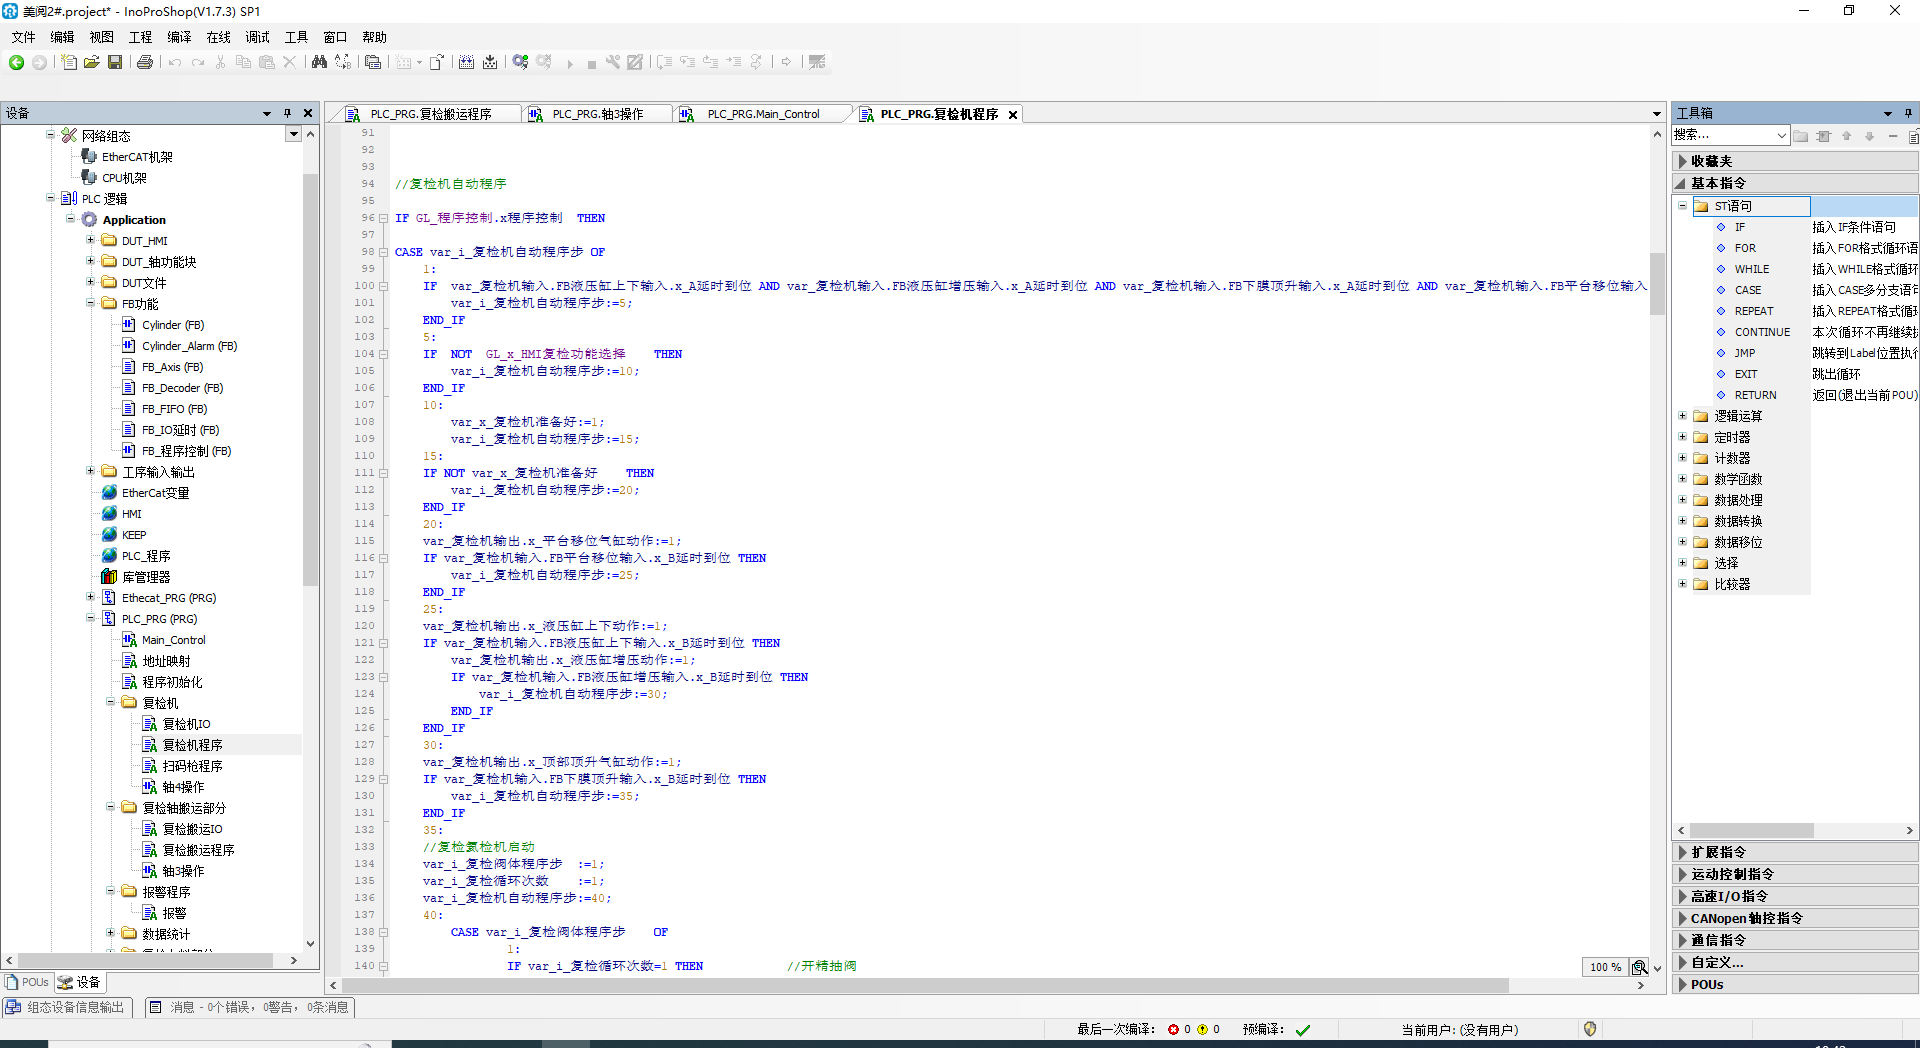Open the 调试 menu
Screen dimensions: 1920x1048
tap(257, 37)
